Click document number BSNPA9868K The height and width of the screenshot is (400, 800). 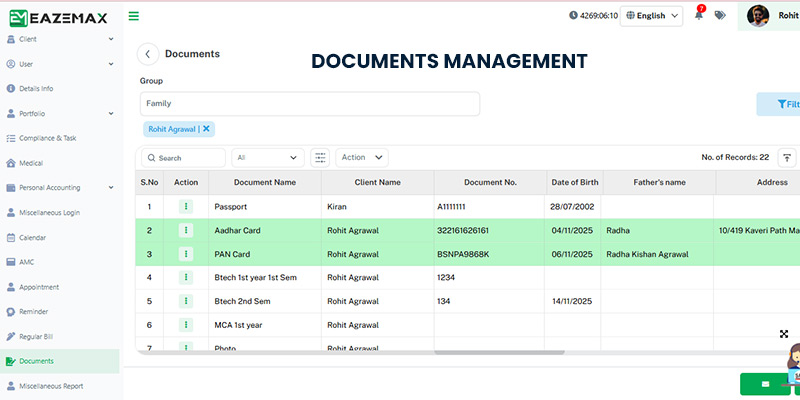point(463,254)
